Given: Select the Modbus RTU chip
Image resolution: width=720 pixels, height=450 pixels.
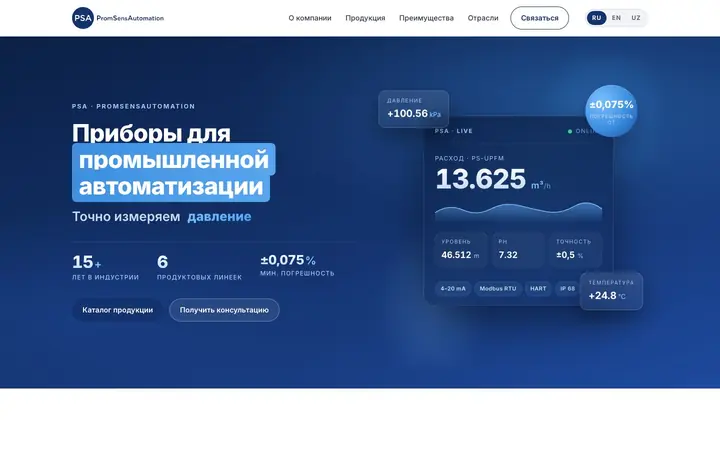Looking at the screenshot, I should (x=498, y=288).
